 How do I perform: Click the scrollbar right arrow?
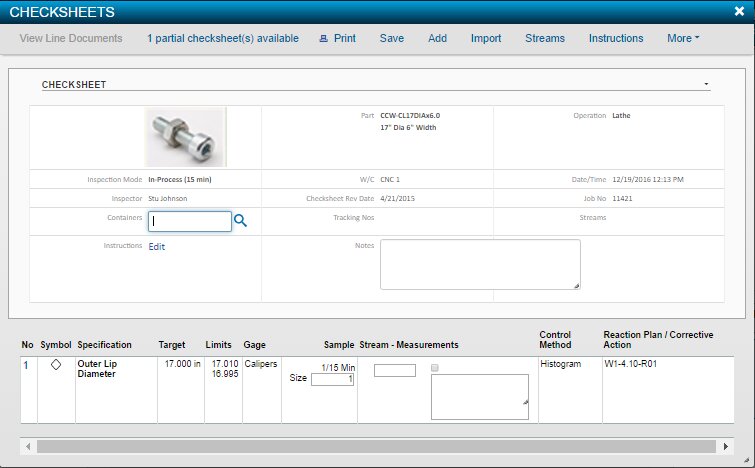pos(725,446)
